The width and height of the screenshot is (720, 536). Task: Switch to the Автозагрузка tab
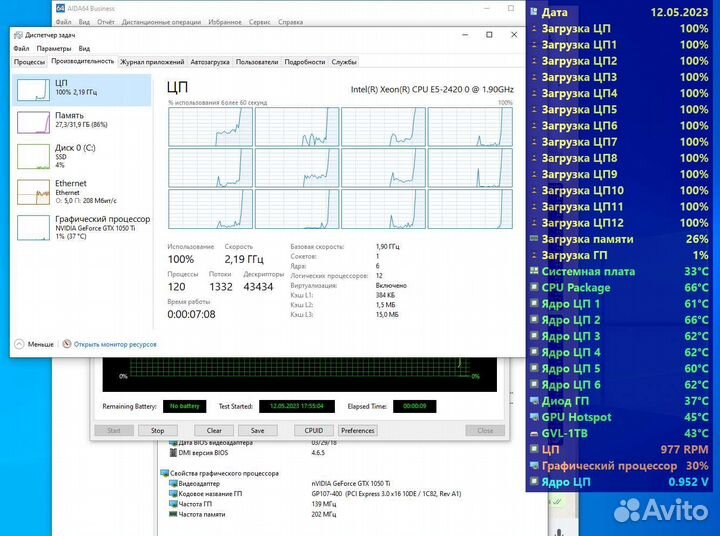[x=210, y=62]
